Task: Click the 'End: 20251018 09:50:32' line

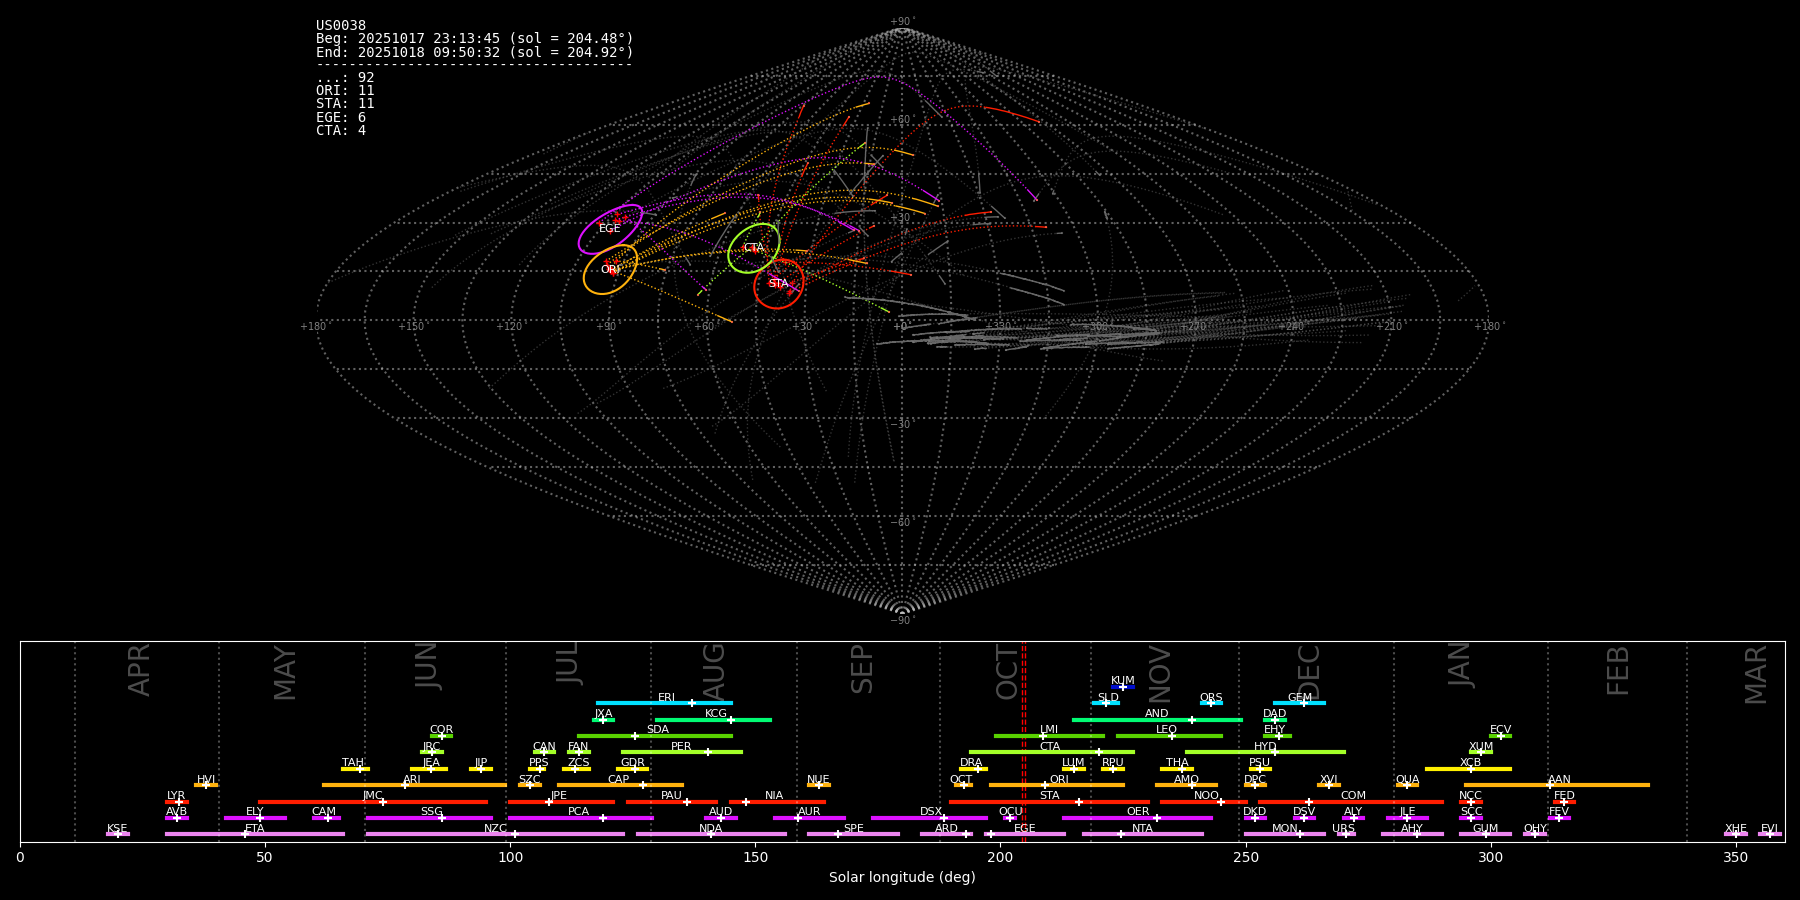Action: (x=475, y=52)
